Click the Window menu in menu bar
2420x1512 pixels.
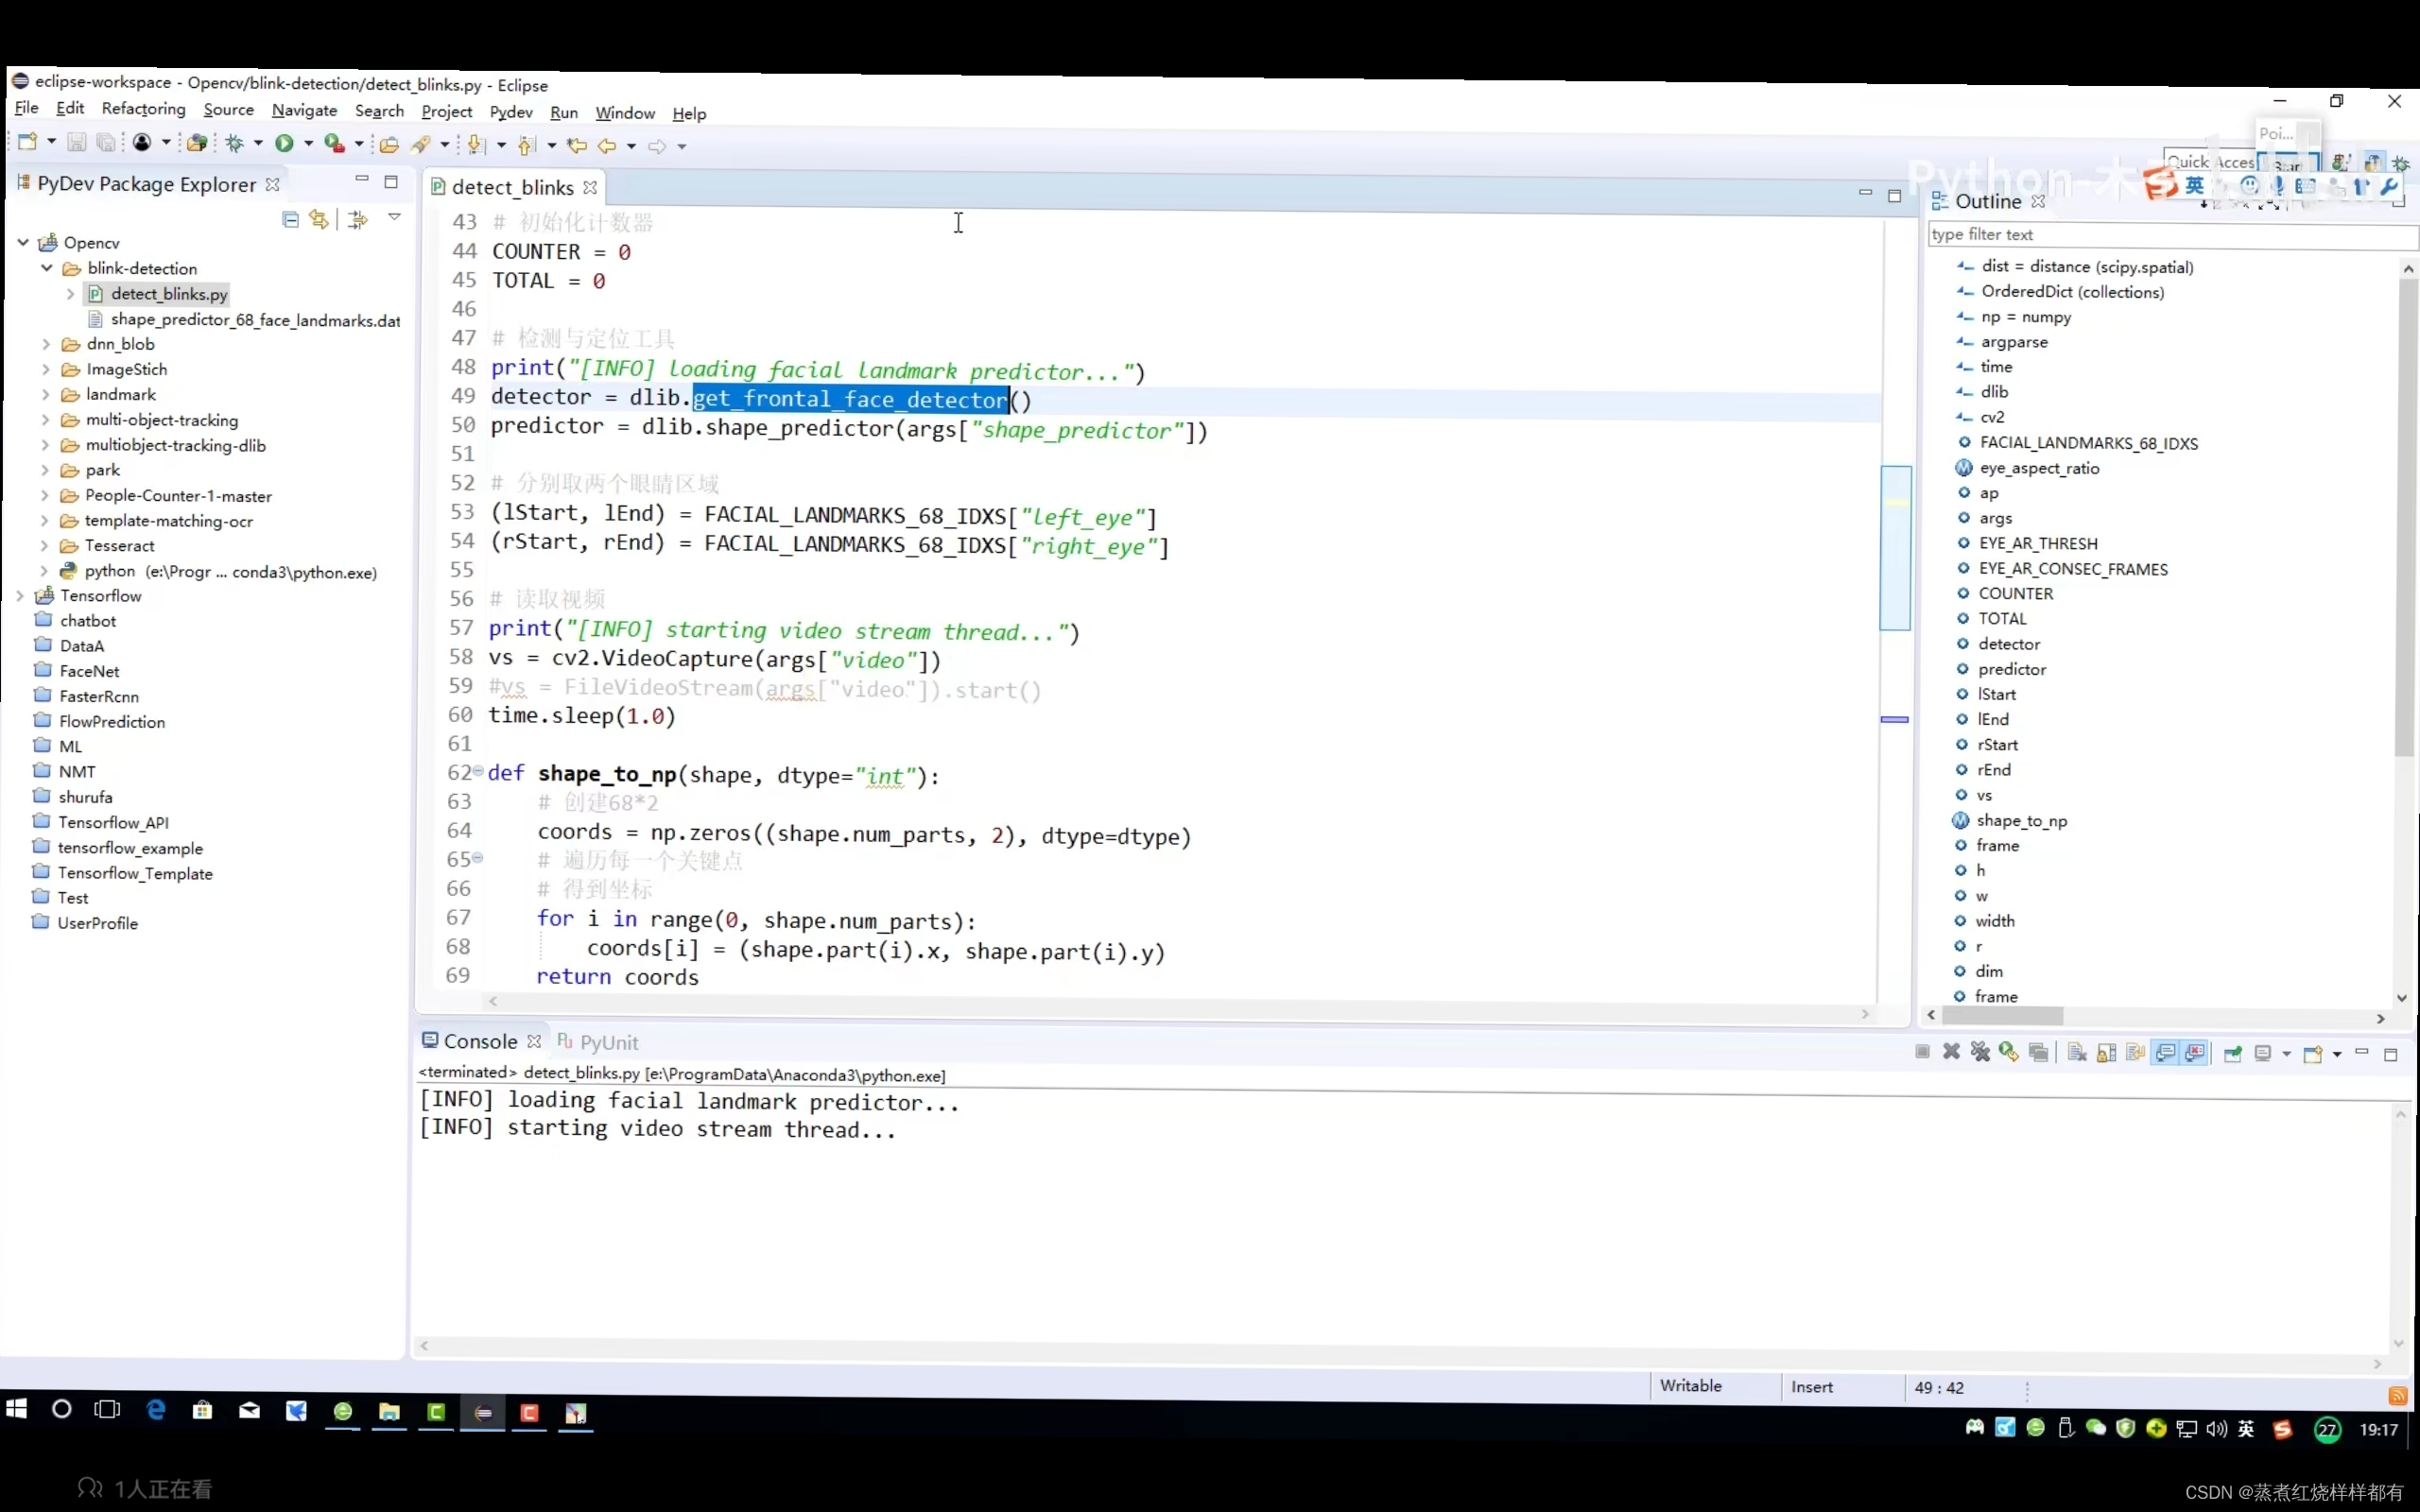(626, 112)
